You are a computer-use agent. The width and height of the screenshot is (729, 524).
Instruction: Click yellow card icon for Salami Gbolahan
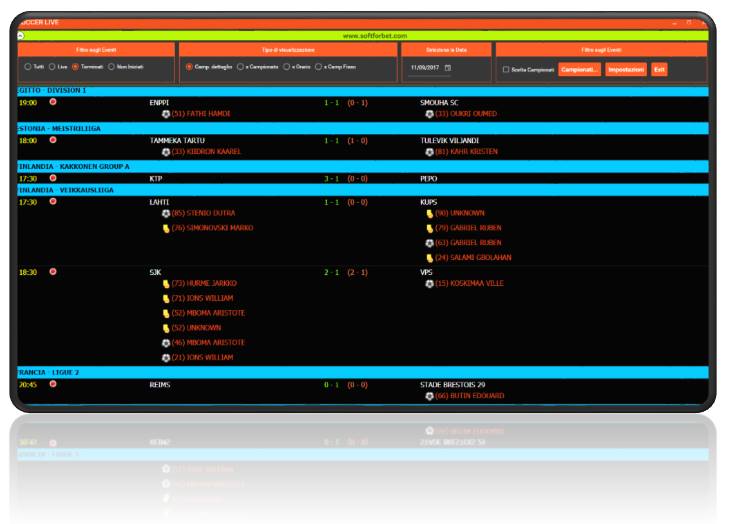point(430,258)
